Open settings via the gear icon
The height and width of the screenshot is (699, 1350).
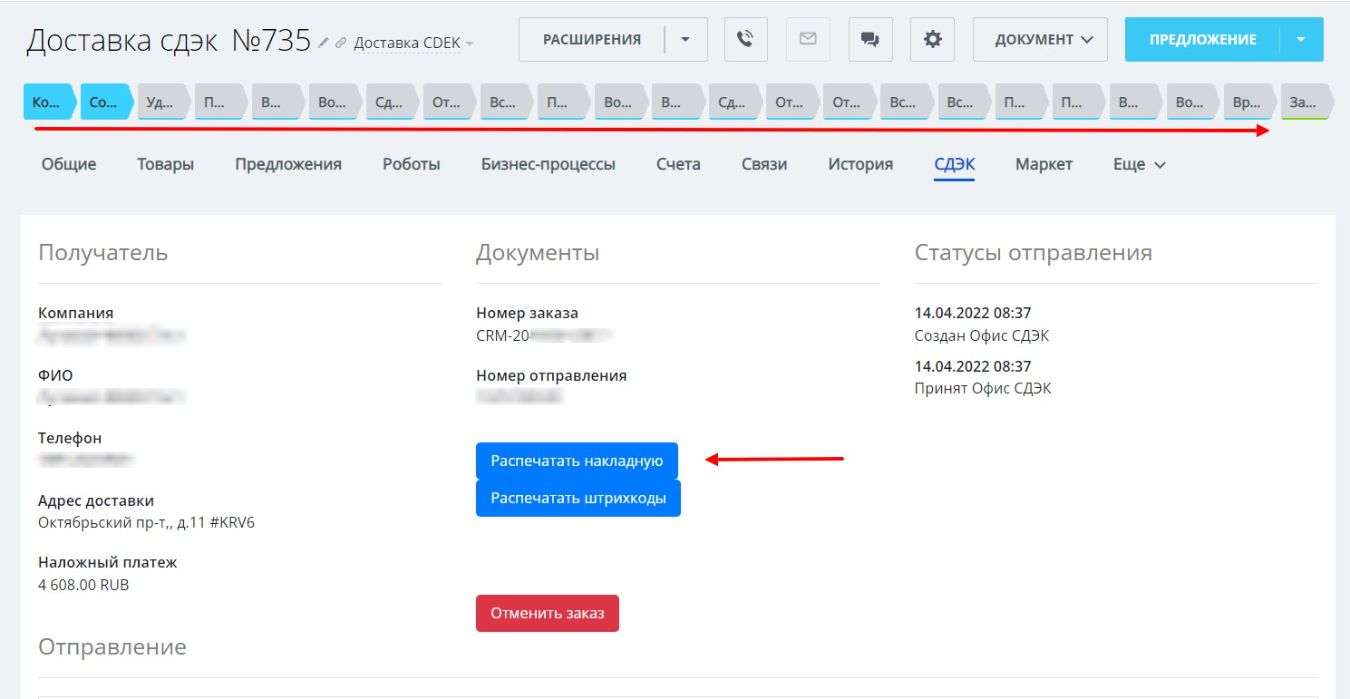(x=932, y=39)
